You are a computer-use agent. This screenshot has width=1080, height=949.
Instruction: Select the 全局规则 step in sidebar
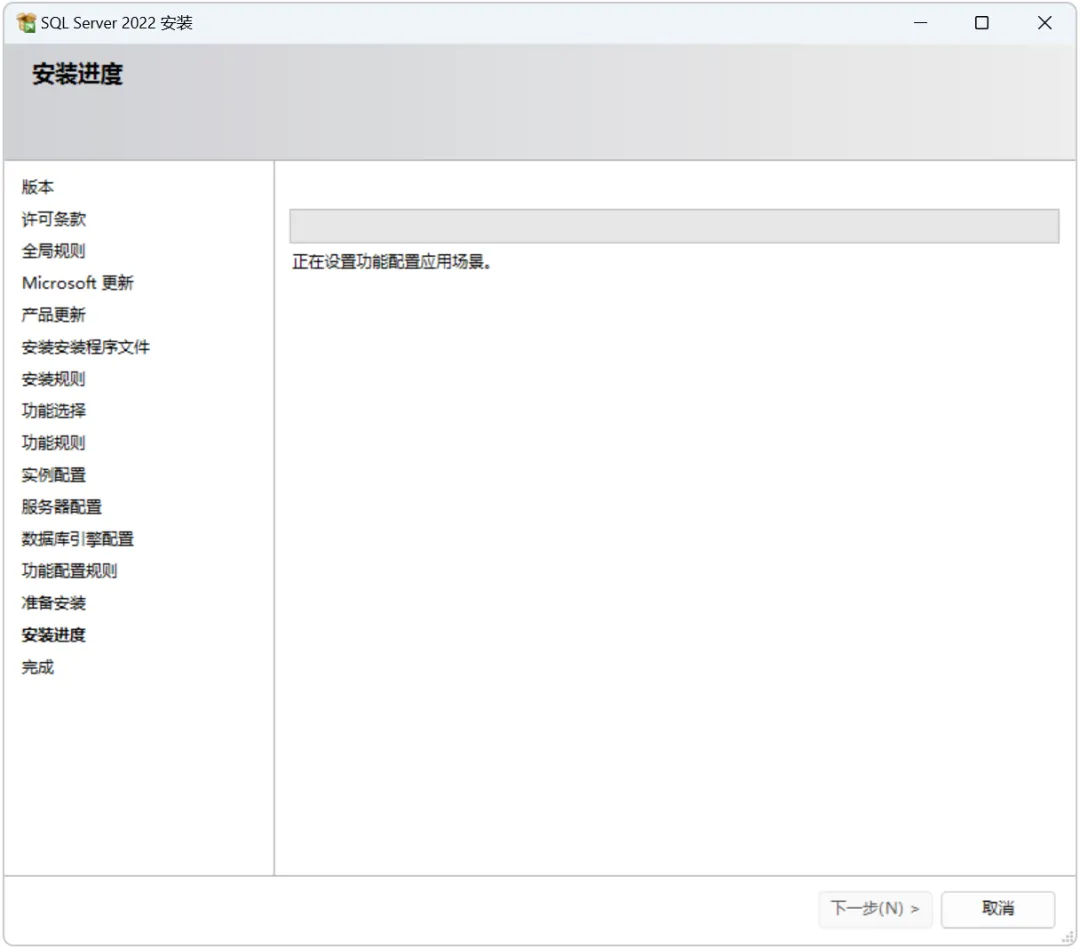54,251
